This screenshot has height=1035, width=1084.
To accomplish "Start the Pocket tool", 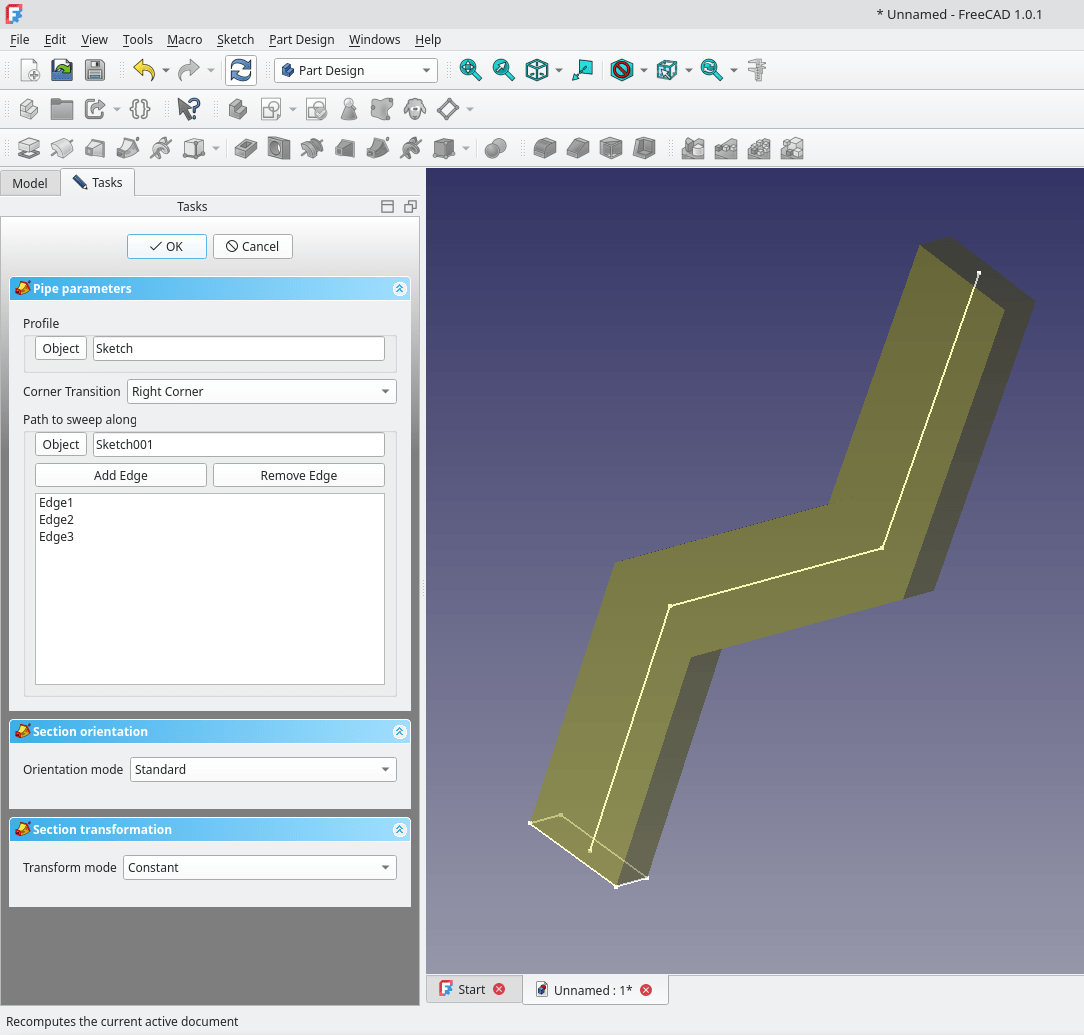I will (245, 148).
